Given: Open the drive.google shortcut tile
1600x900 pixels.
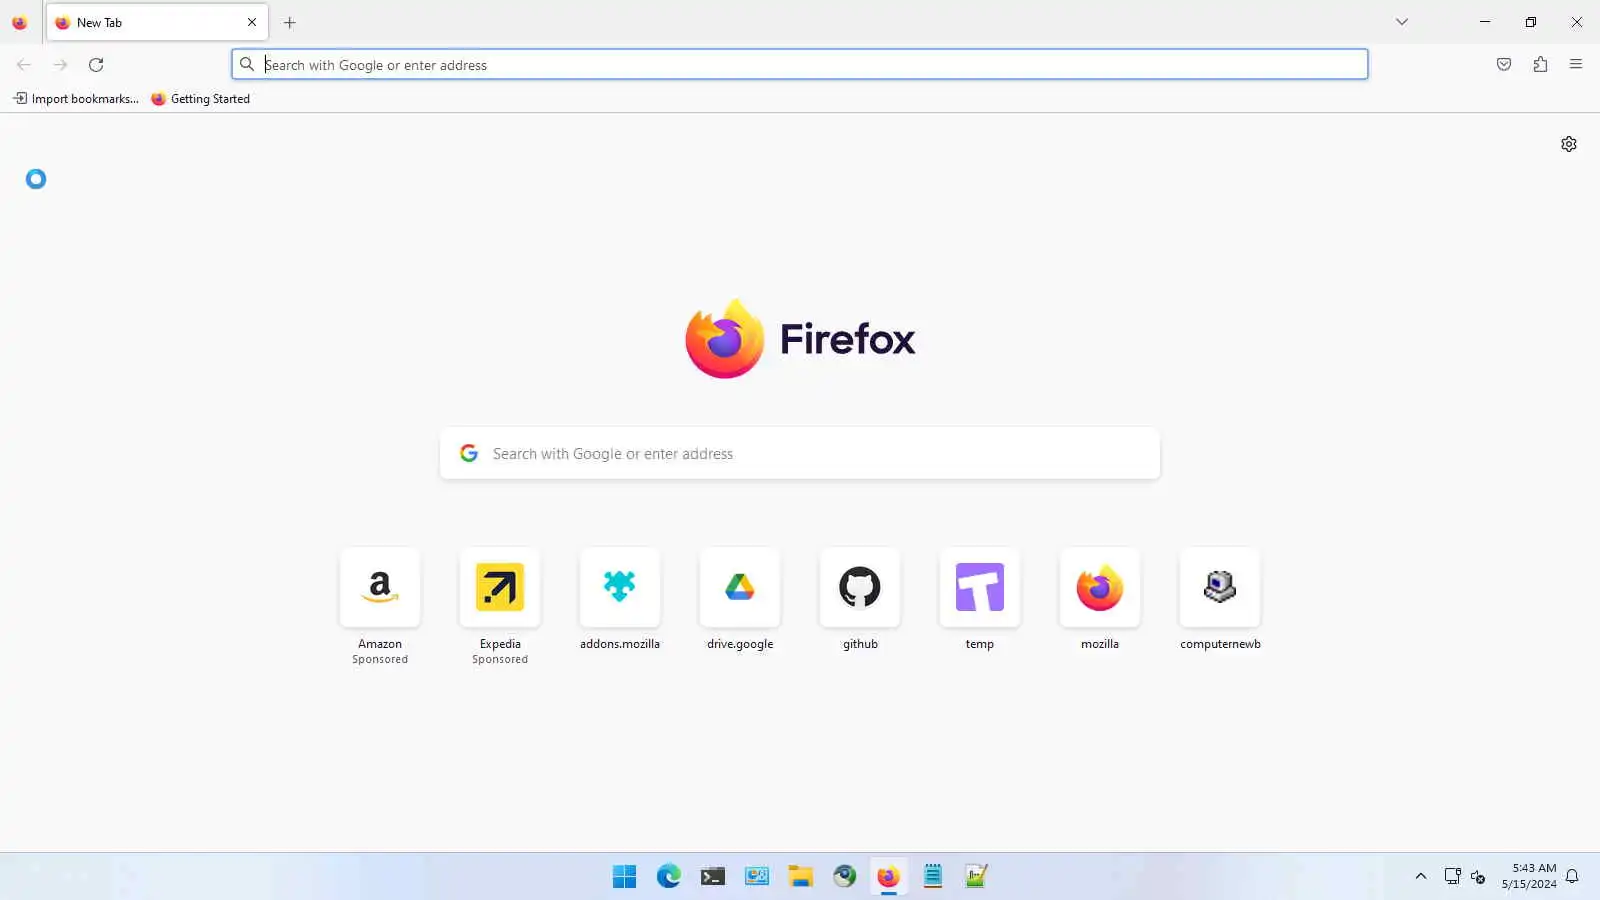Looking at the screenshot, I should point(740,587).
